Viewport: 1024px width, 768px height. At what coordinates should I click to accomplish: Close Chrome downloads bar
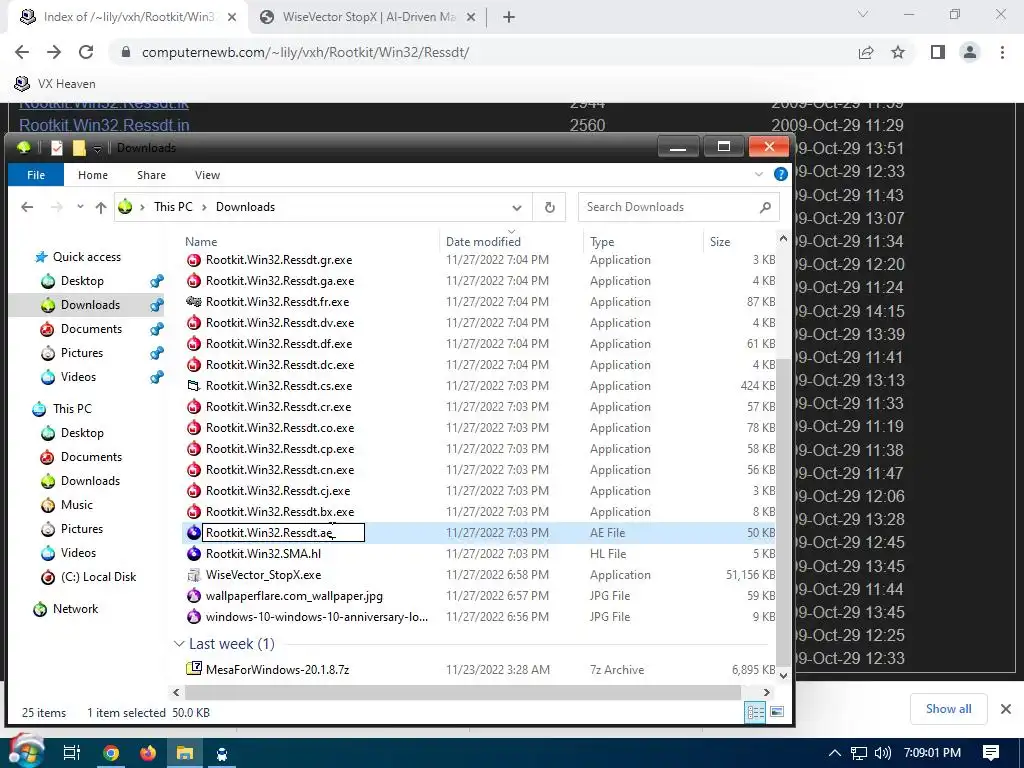click(x=1006, y=709)
